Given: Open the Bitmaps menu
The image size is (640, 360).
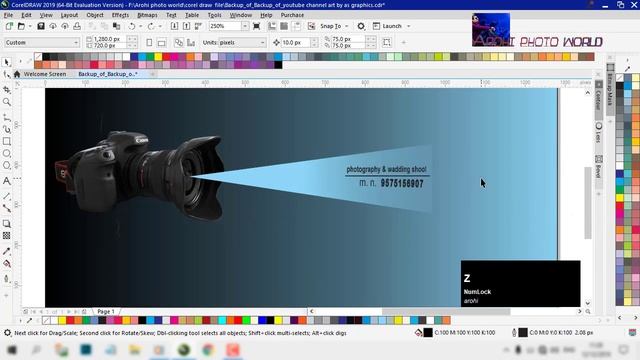Looking at the screenshot, I should click(147, 15).
